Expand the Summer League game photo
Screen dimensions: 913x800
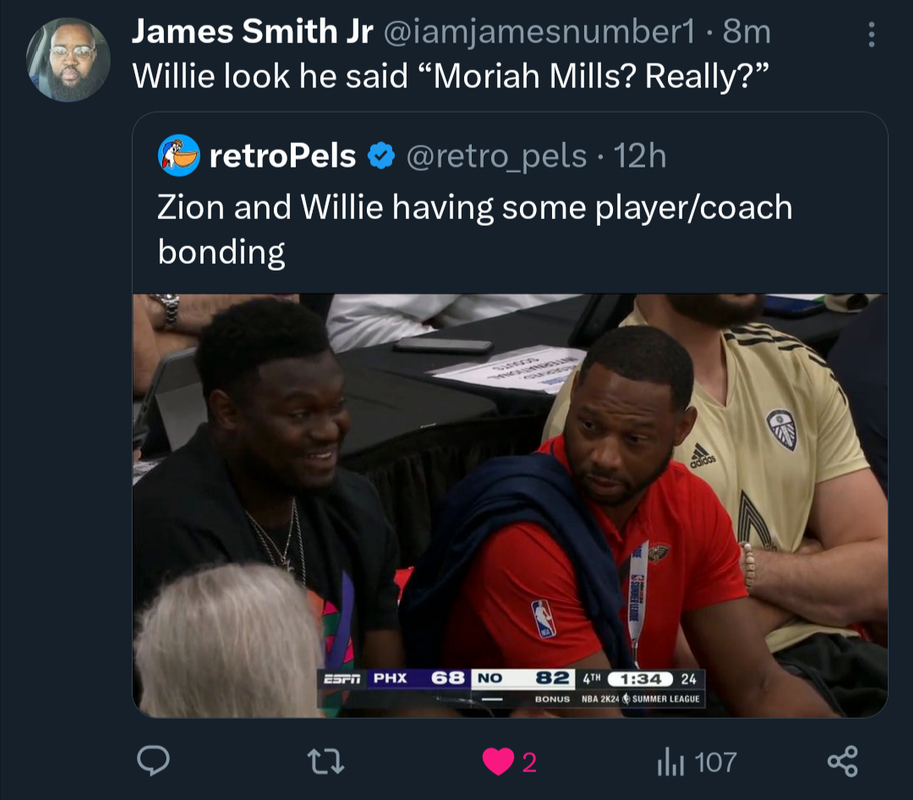tap(510, 505)
